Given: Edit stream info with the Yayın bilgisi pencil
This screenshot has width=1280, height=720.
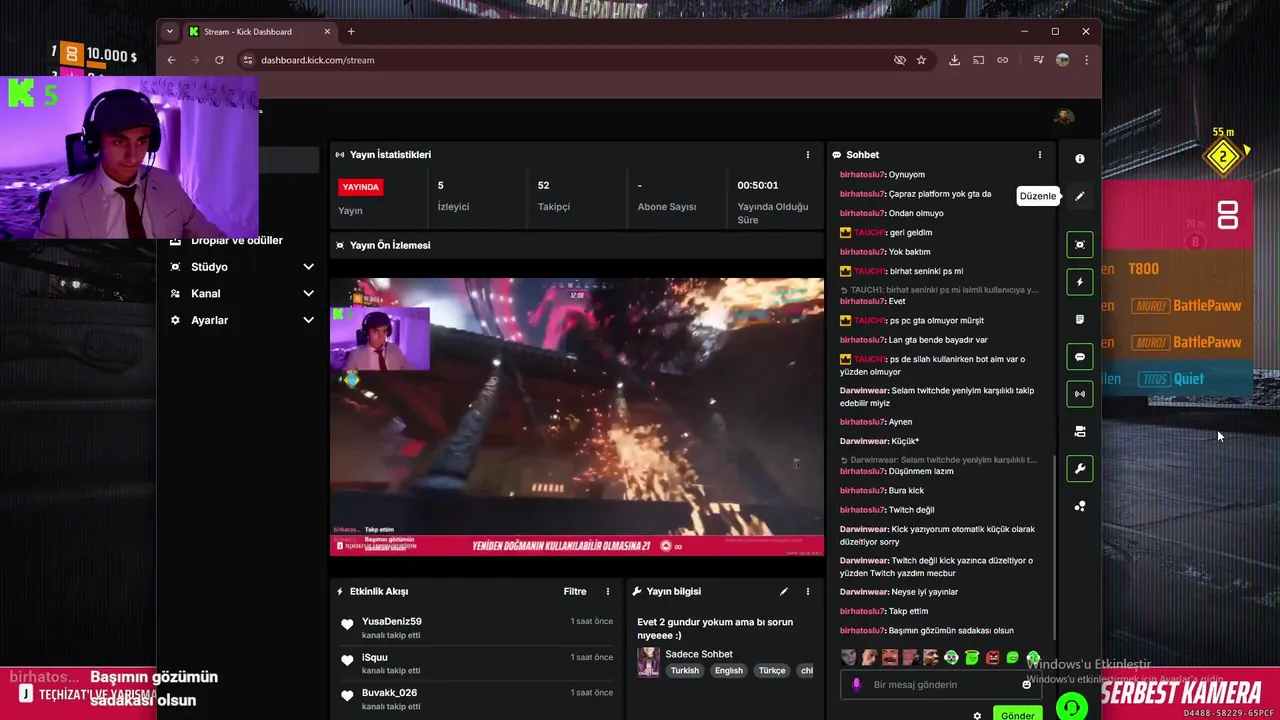Looking at the screenshot, I should (x=784, y=591).
